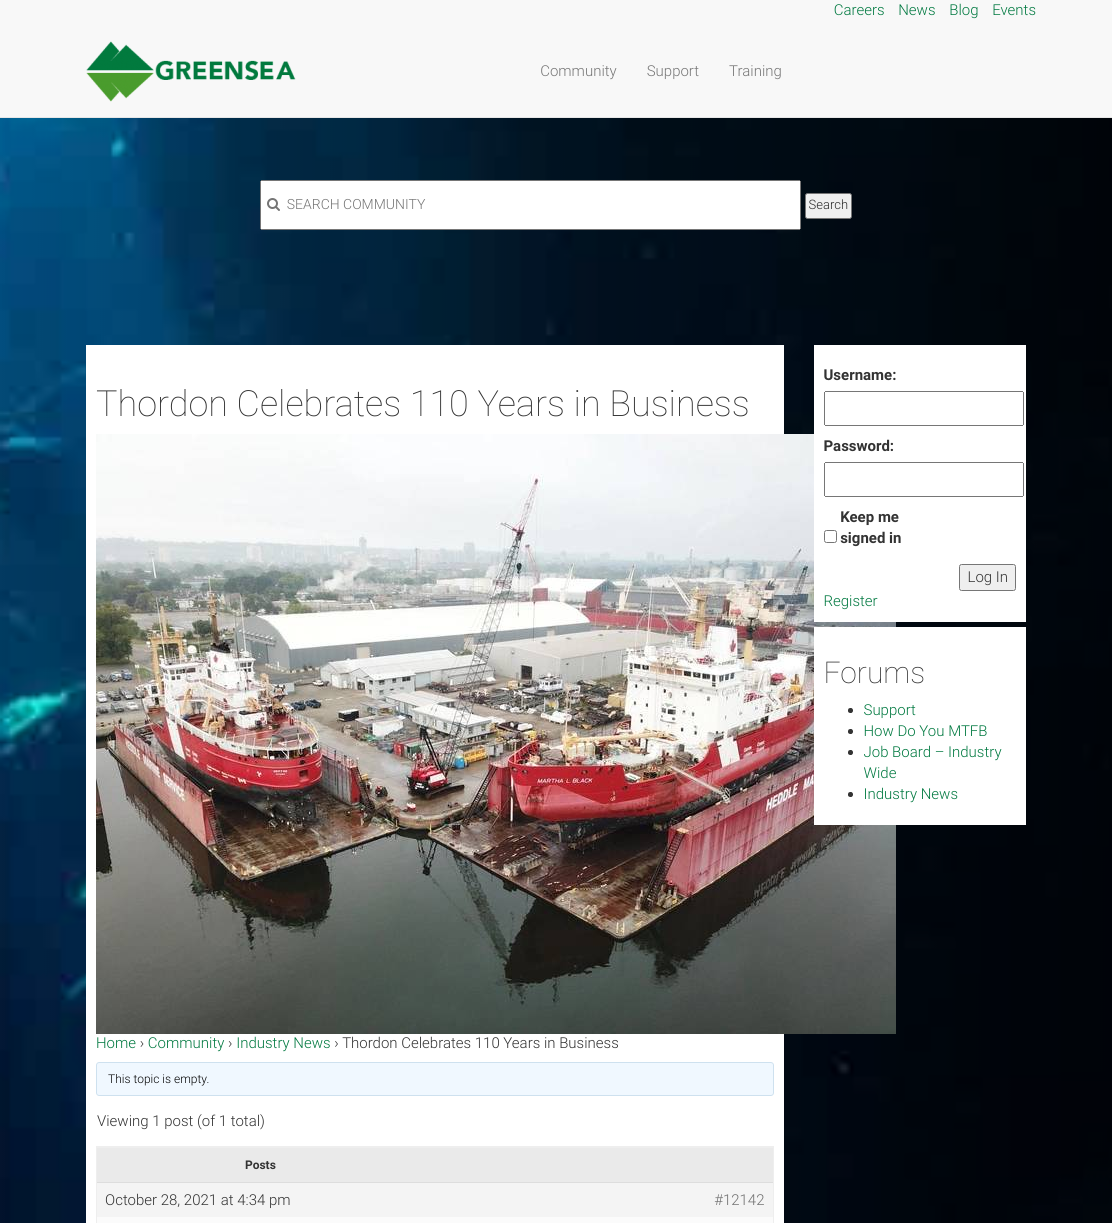This screenshot has width=1112, height=1223.
Task: Go to the Blog page
Action: pyautogui.click(x=963, y=10)
